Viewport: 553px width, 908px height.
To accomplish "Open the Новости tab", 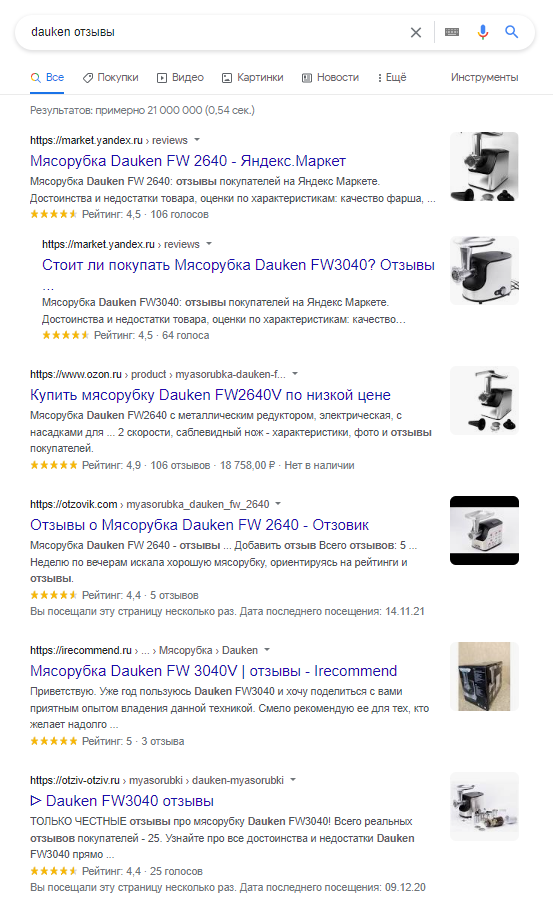I will [x=330, y=78].
